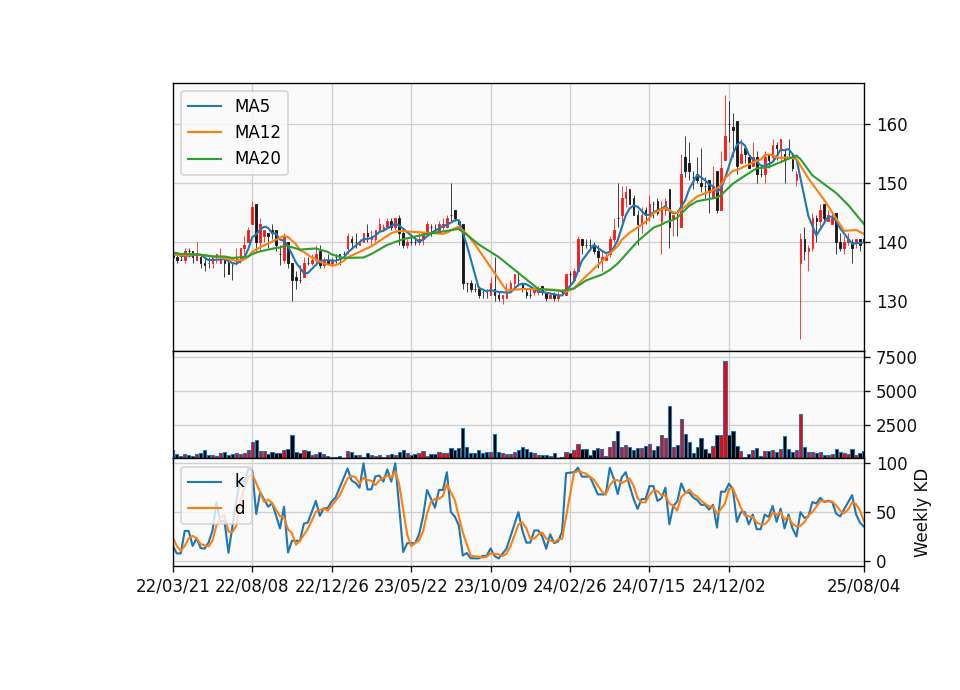Image resolution: width=960 pixels, height=690 pixels.
Task: Click the green MA20 legend line sample
Action: click(x=204, y=159)
